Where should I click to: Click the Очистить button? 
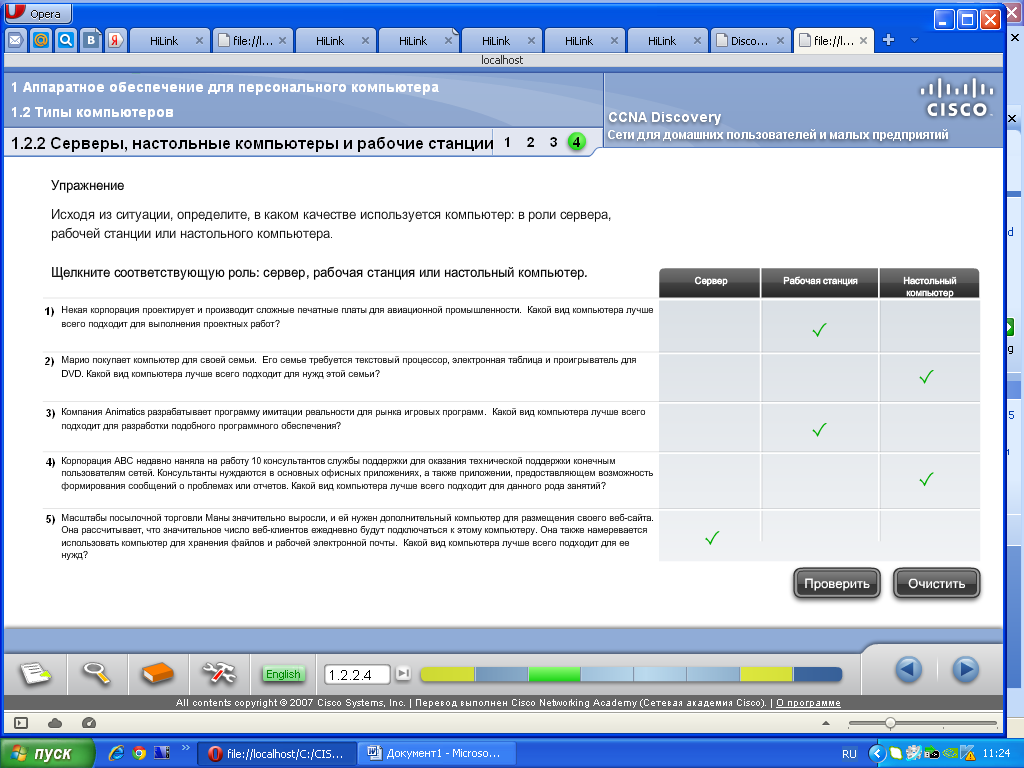point(936,583)
